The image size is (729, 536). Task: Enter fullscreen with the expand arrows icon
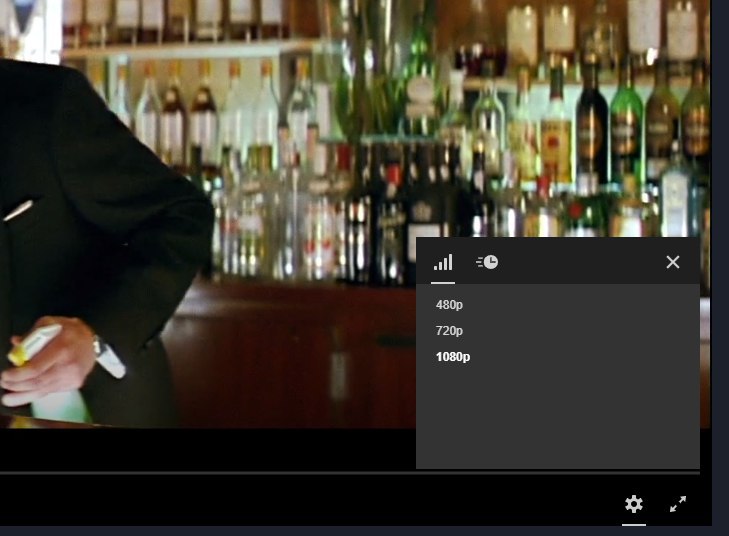coord(678,504)
